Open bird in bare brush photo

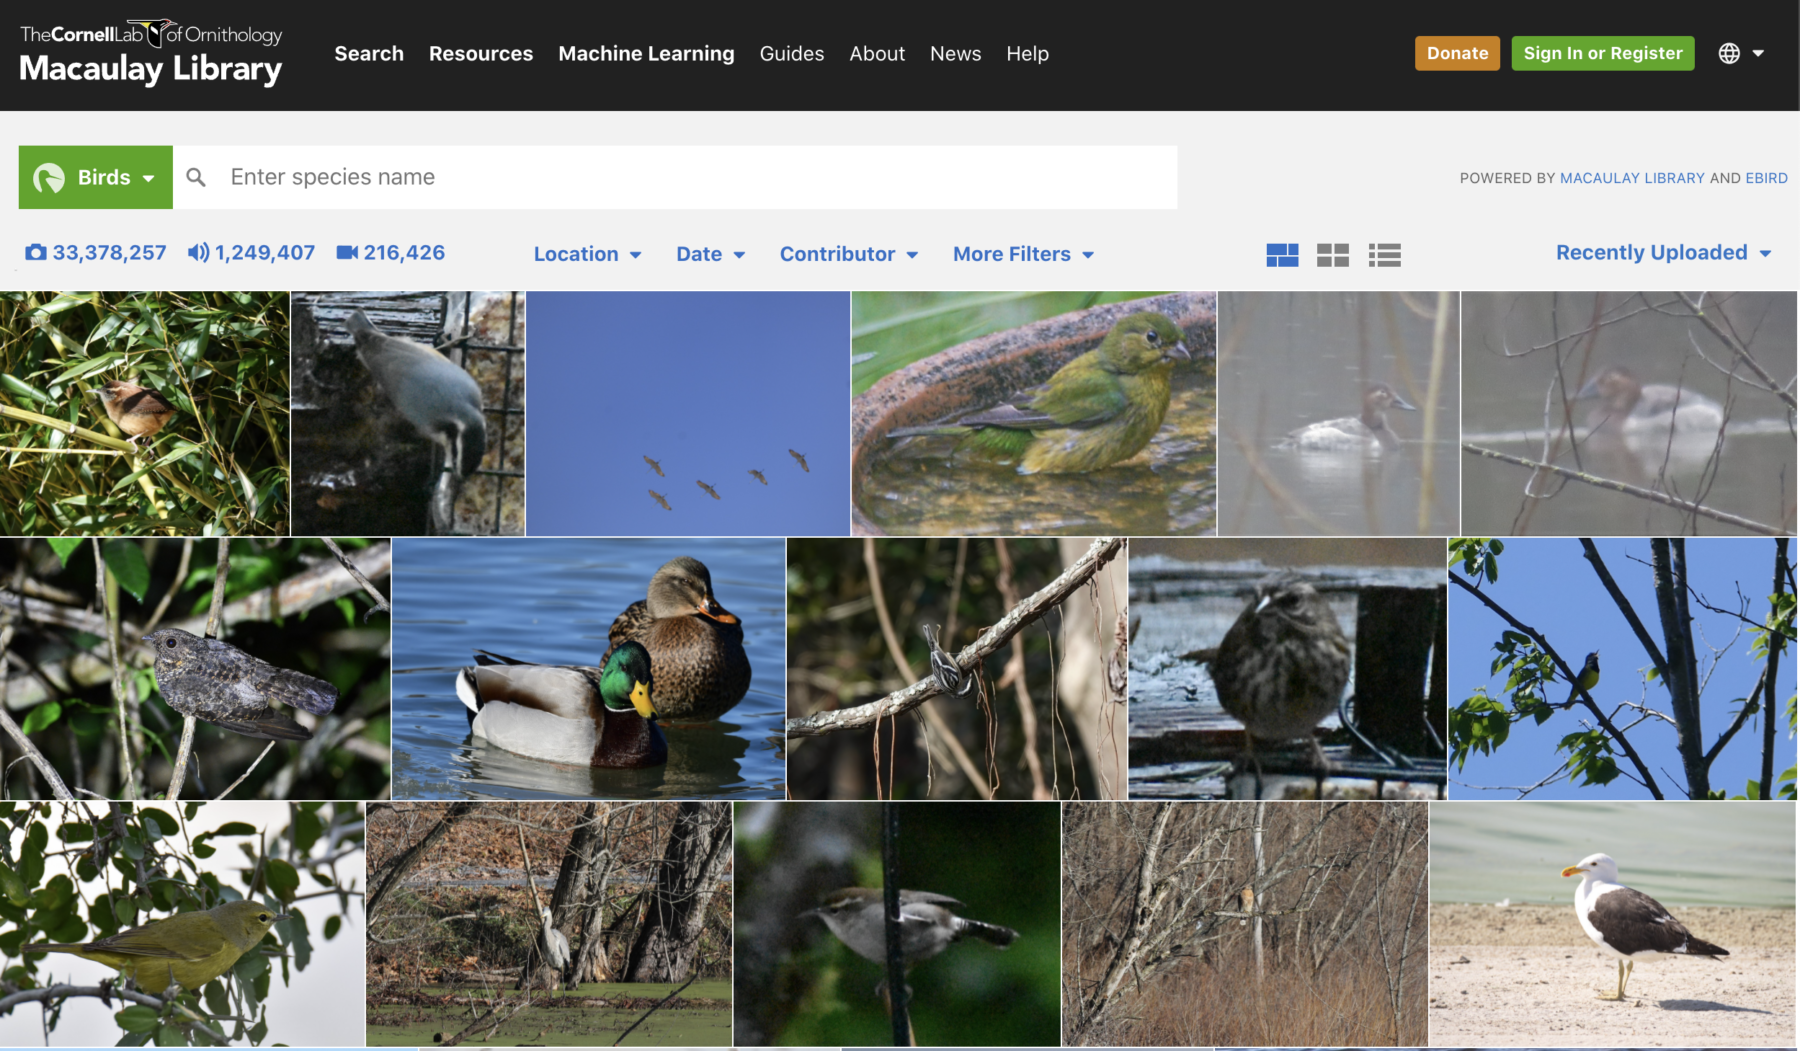1245,924
